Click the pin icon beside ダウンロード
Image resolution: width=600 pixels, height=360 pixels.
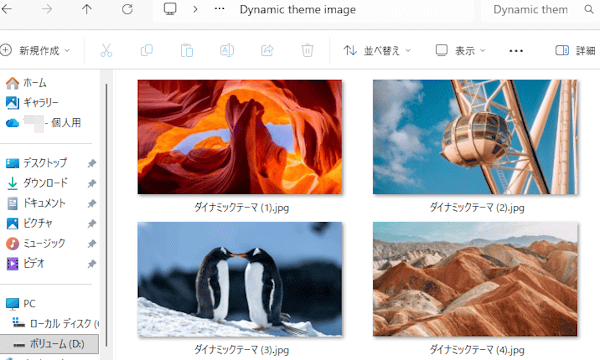tap(91, 183)
